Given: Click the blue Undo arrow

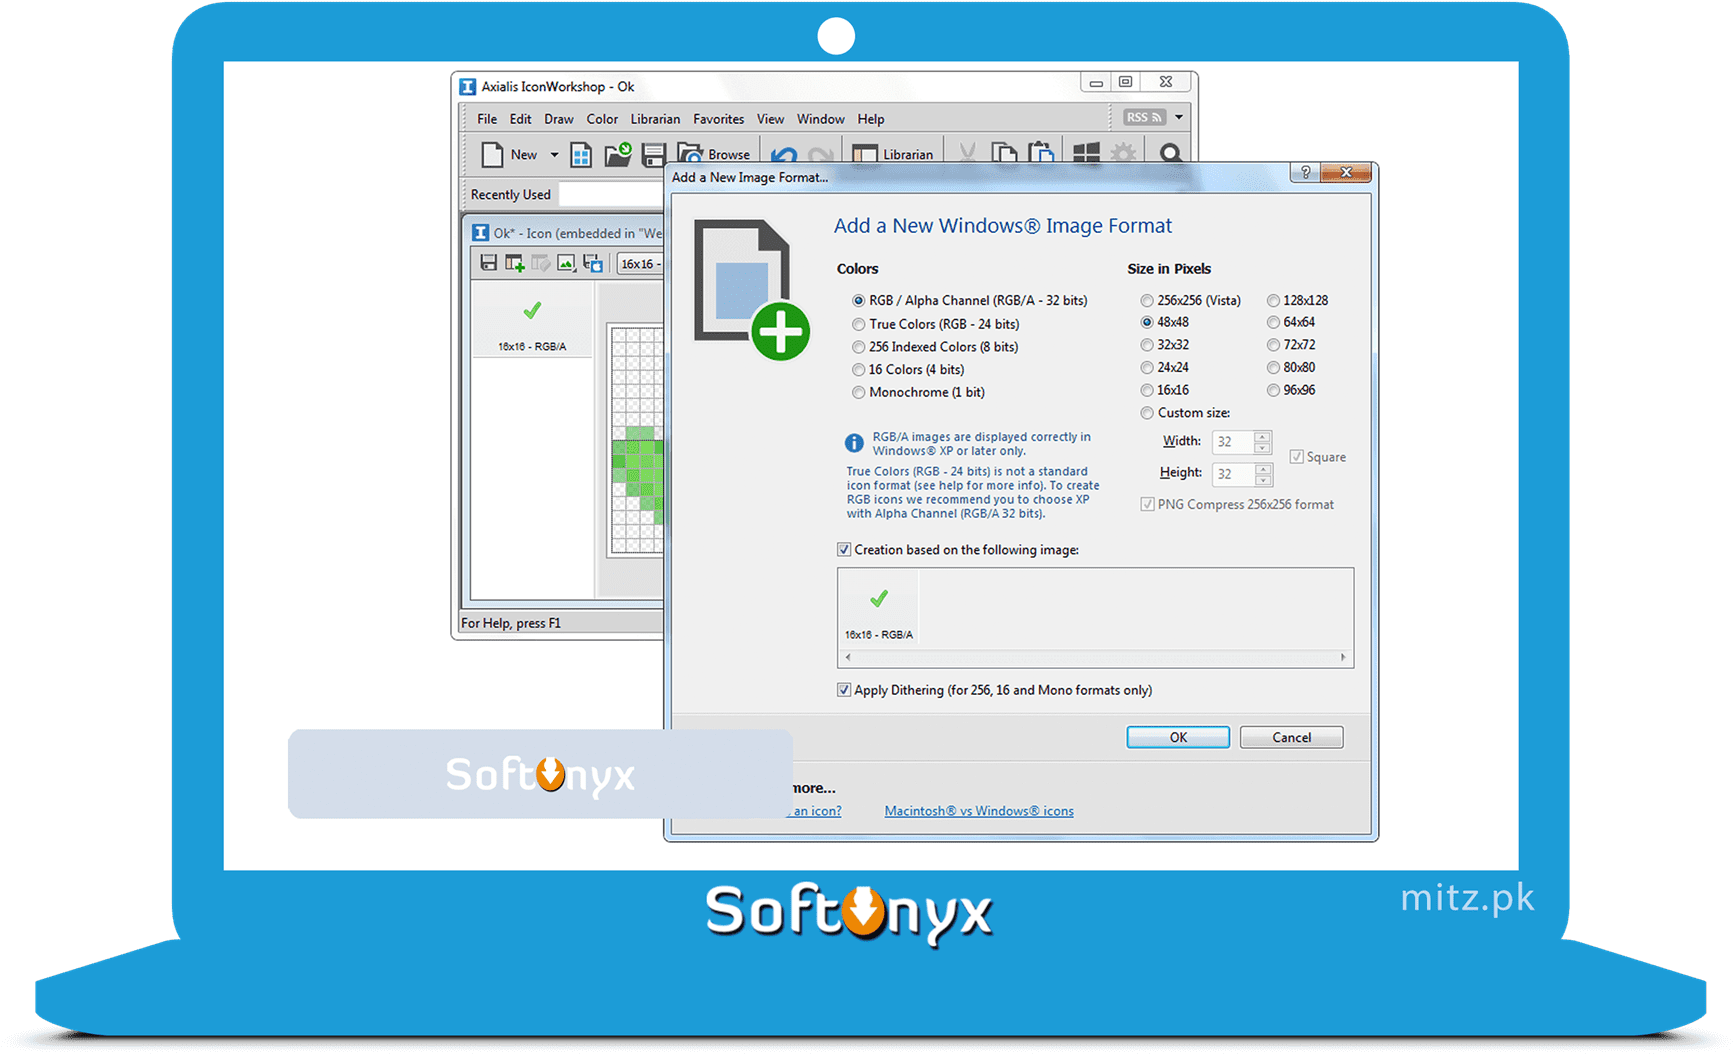Looking at the screenshot, I should [x=784, y=156].
